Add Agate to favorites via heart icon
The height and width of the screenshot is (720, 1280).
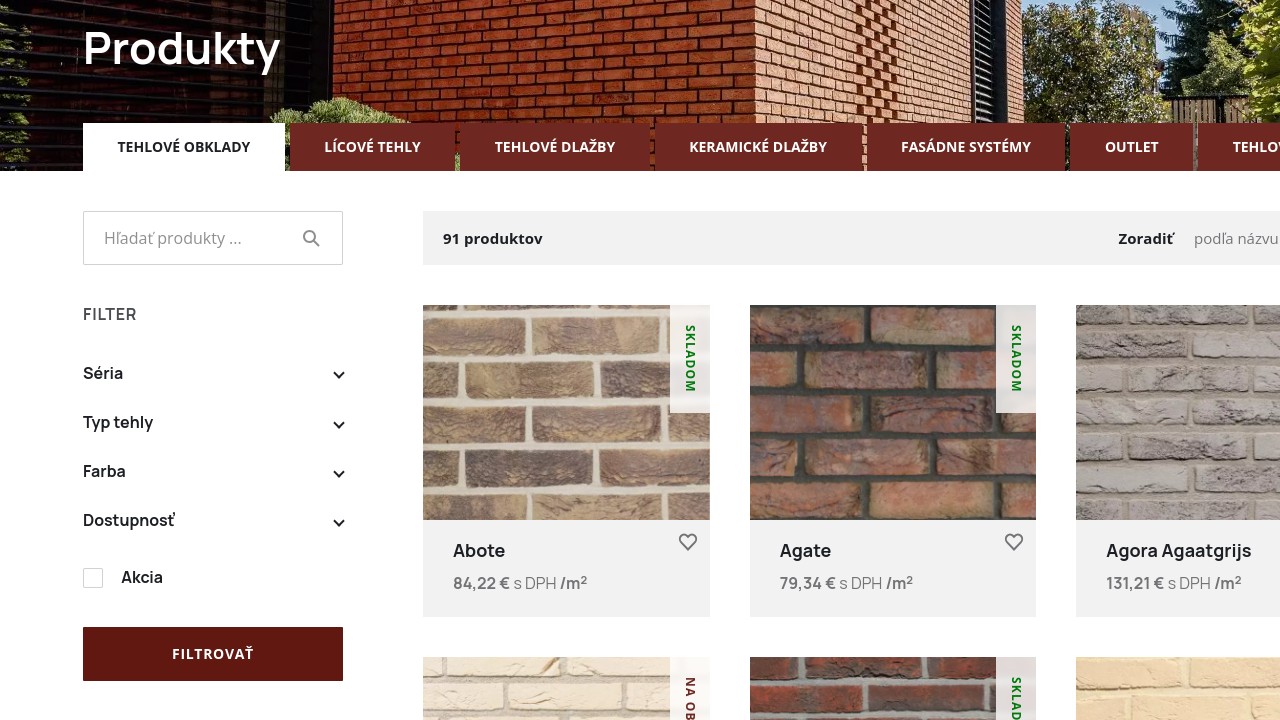[x=1013, y=542]
